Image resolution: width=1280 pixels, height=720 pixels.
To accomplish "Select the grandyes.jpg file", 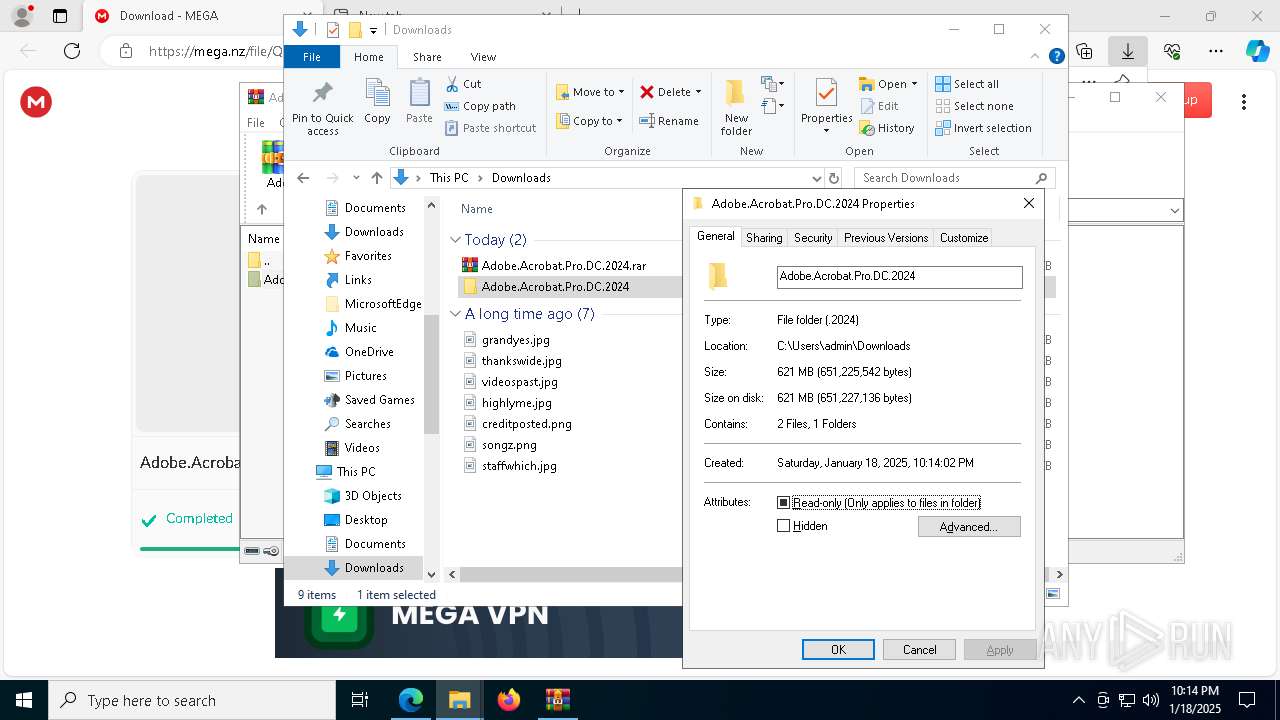I will [x=516, y=340].
